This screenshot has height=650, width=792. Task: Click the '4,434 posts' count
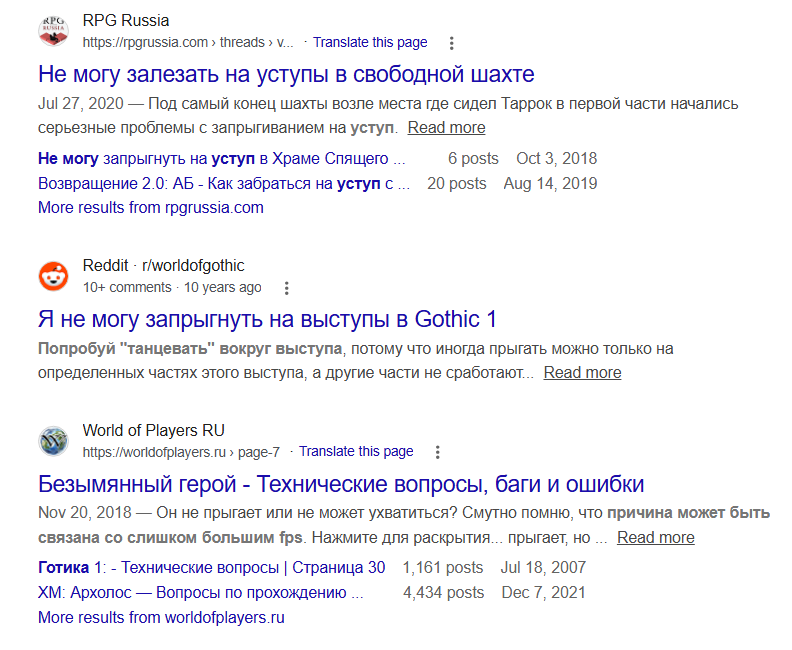coord(443,592)
